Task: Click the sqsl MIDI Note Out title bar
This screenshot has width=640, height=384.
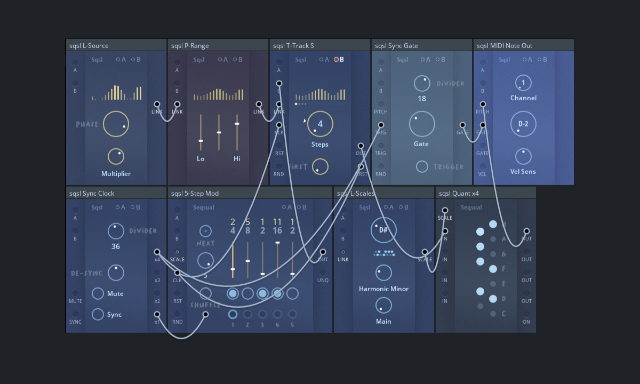Action: coord(524,45)
